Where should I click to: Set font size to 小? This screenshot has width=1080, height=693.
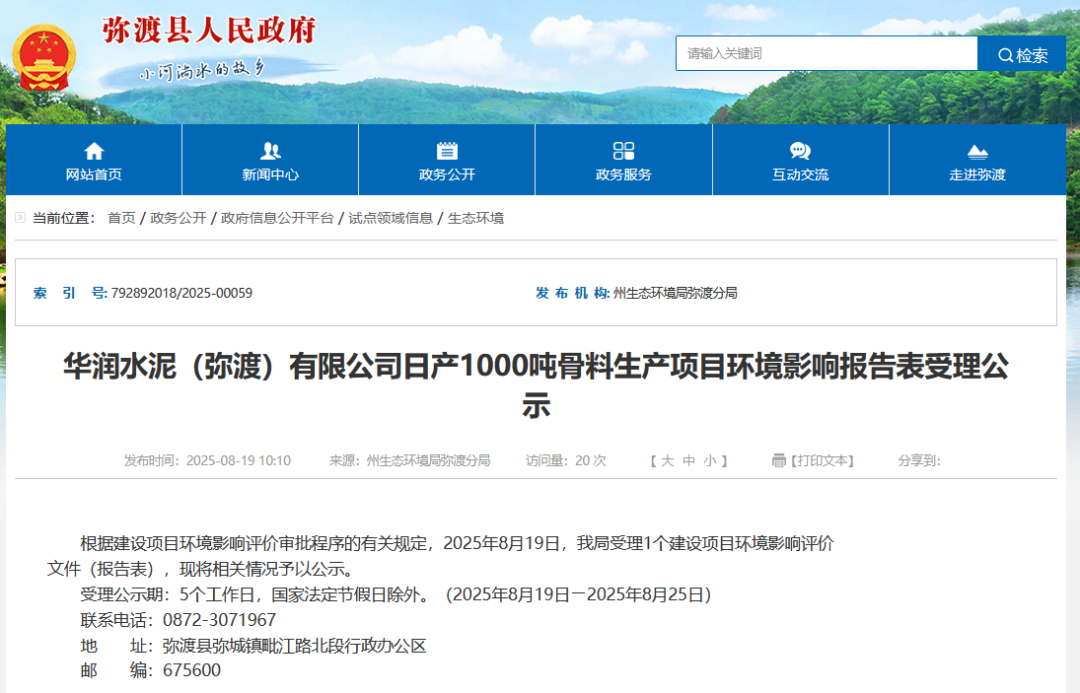[x=710, y=461]
